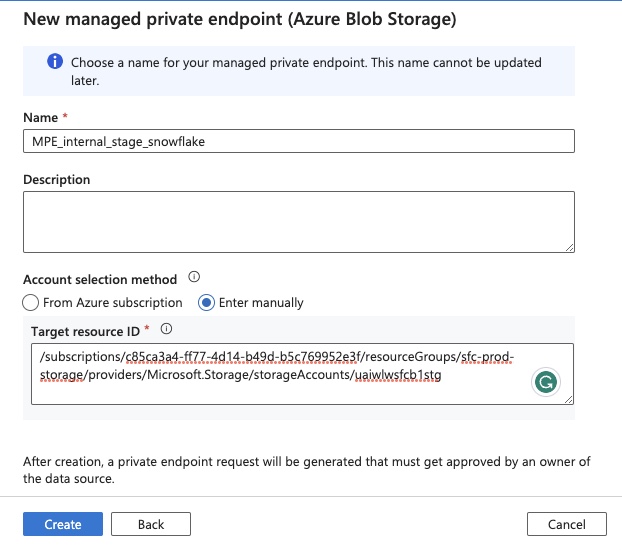Click the Description box resize handle
This screenshot has width=622, height=550.
[568, 246]
